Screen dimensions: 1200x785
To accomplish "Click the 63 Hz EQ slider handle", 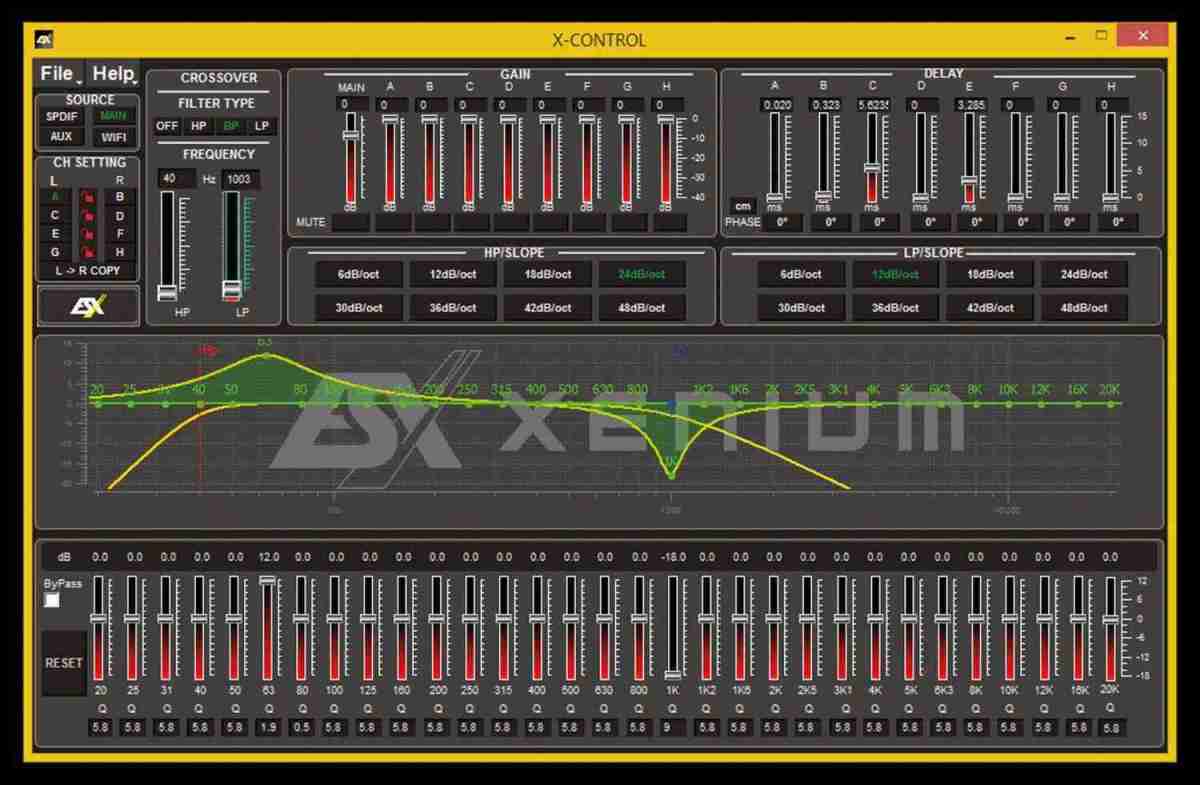I will click(267, 580).
